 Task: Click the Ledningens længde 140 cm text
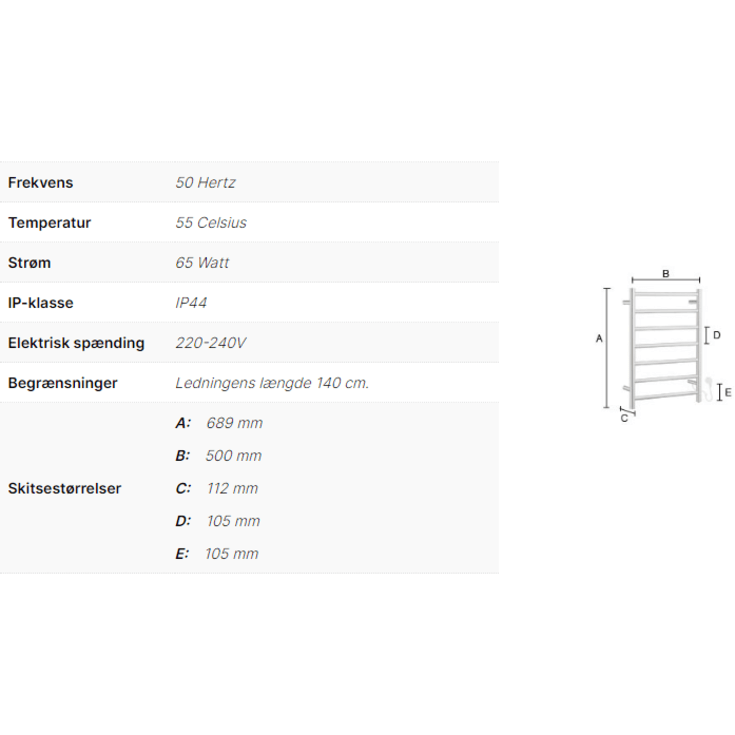coord(272,383)
